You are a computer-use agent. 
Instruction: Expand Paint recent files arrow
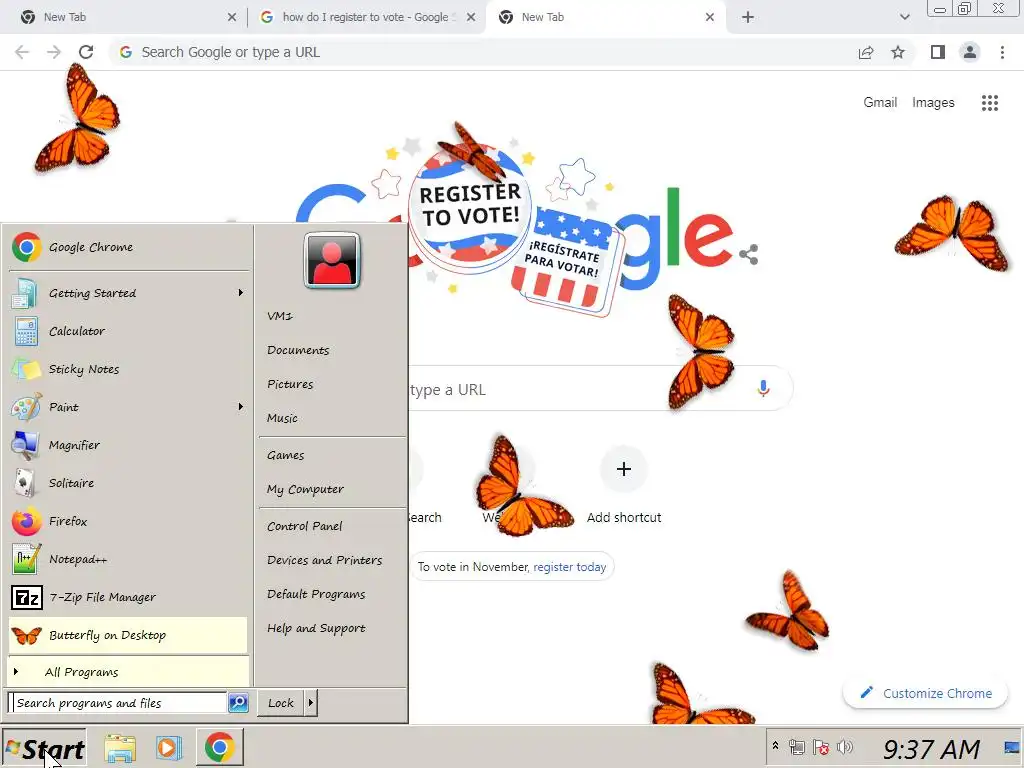(x=240, y=407)
